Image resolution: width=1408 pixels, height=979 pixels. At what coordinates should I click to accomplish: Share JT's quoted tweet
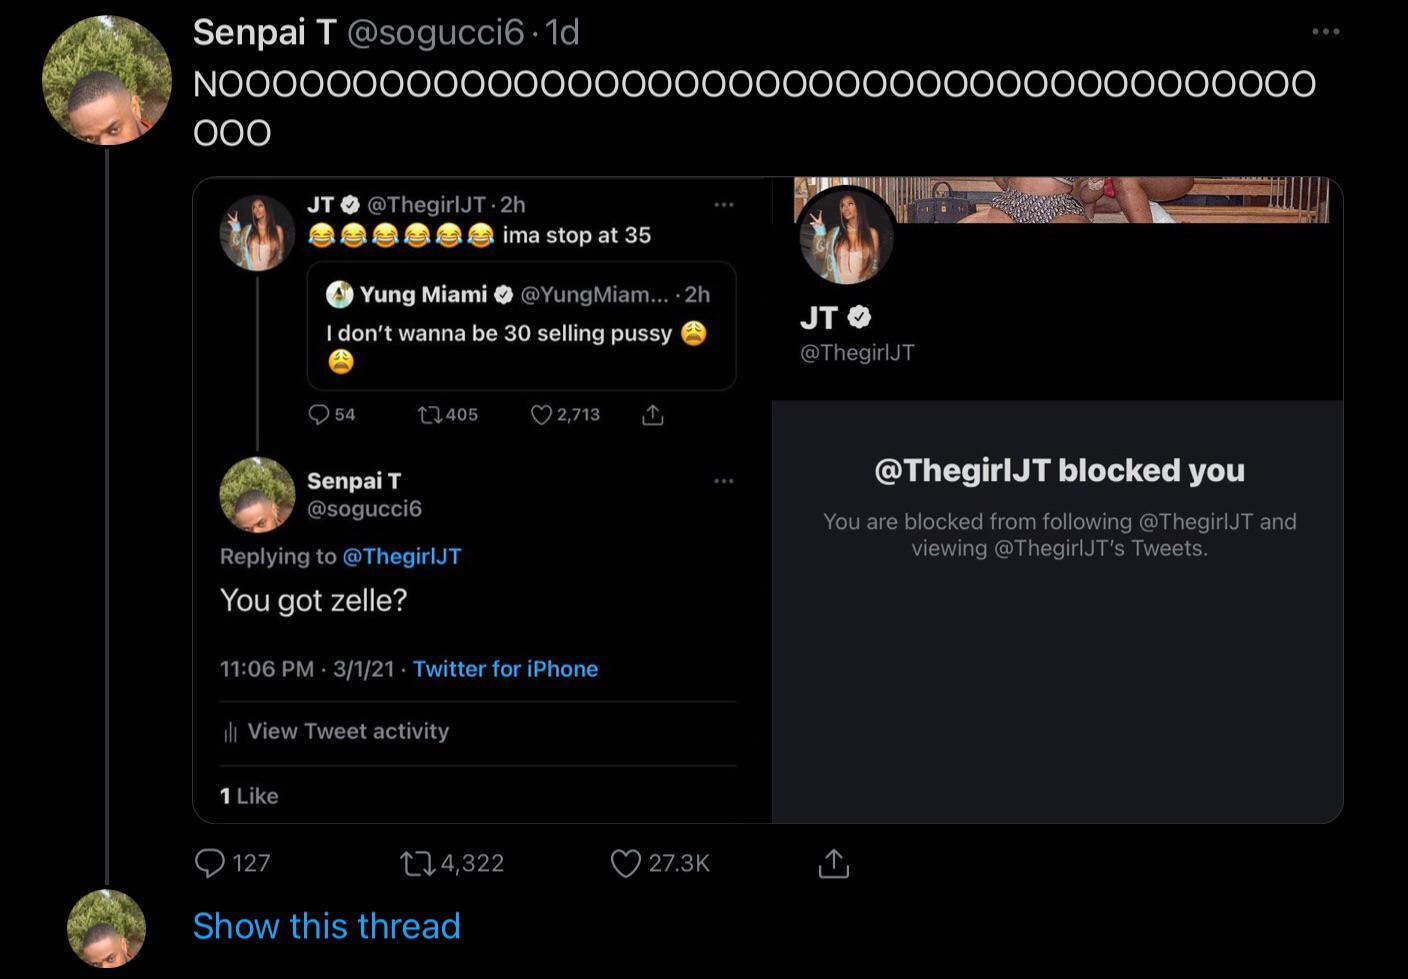point(653,414)
